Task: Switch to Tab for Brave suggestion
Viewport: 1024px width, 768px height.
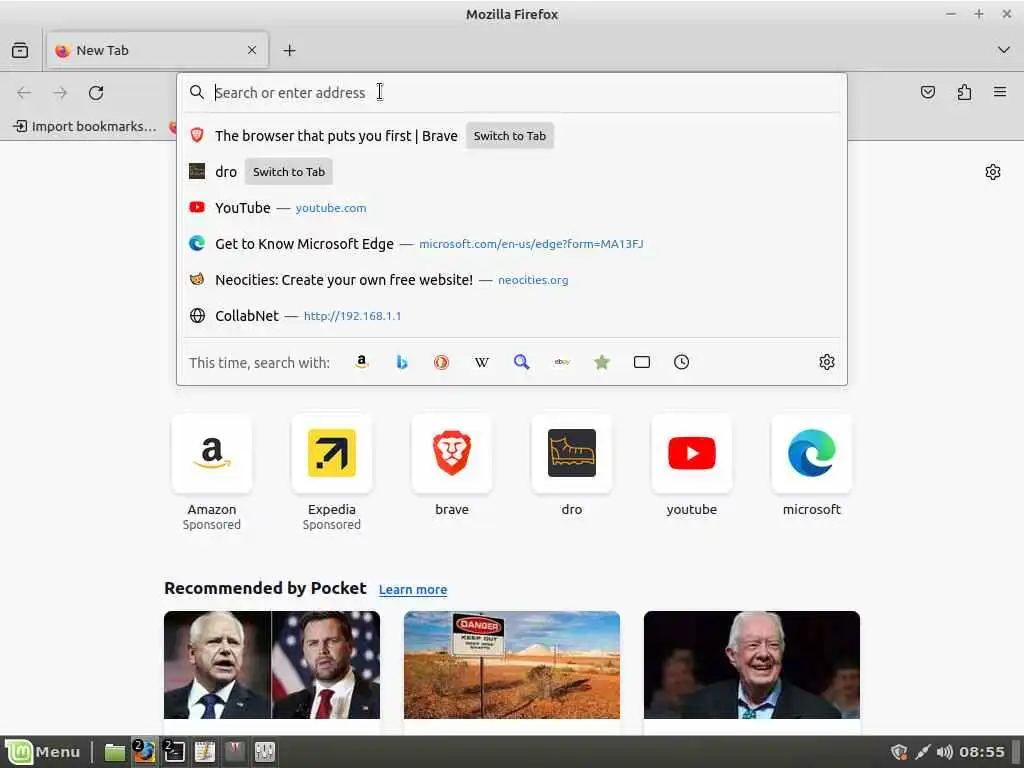Action: [509, 136]
